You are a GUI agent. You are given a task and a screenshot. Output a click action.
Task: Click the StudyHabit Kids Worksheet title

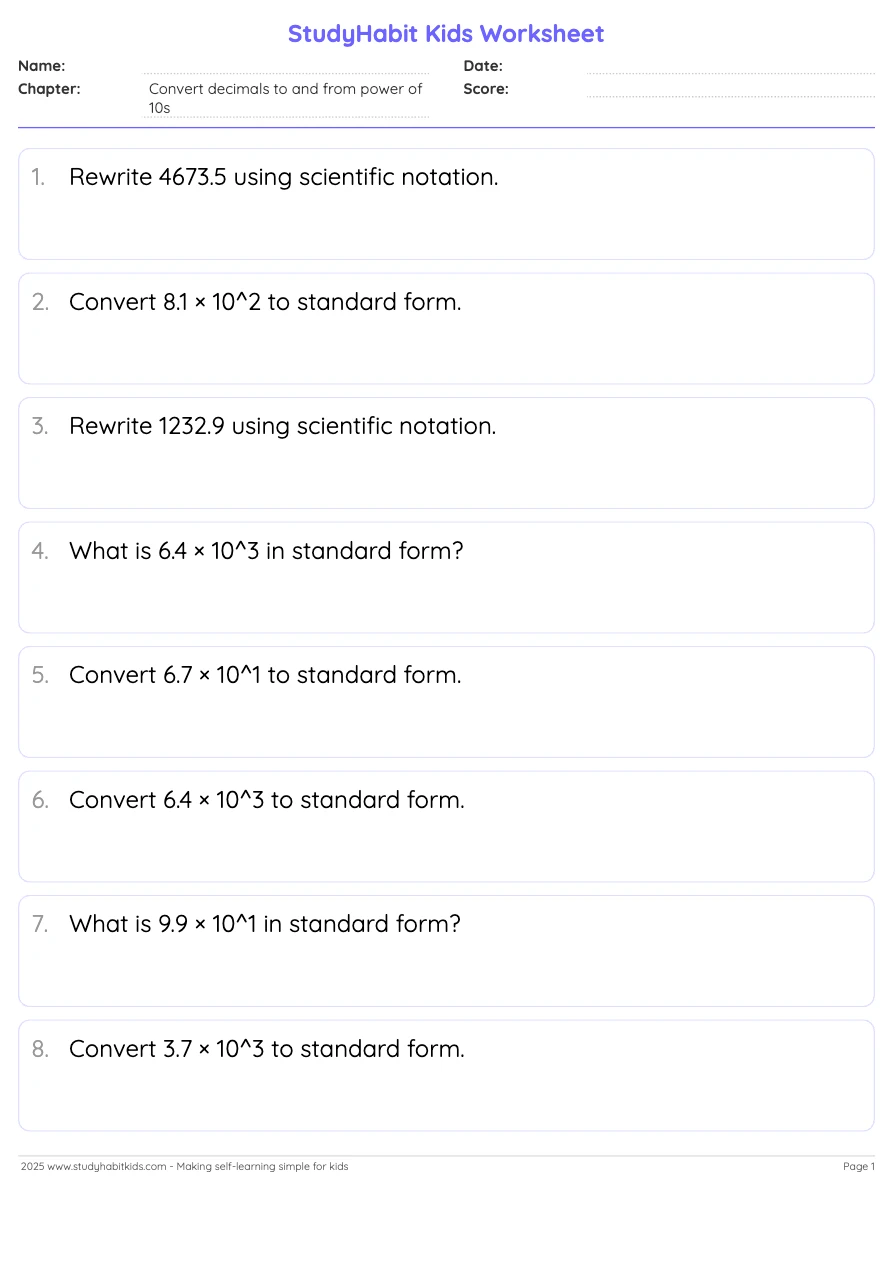pyautogui.click(x=446, y=34)
